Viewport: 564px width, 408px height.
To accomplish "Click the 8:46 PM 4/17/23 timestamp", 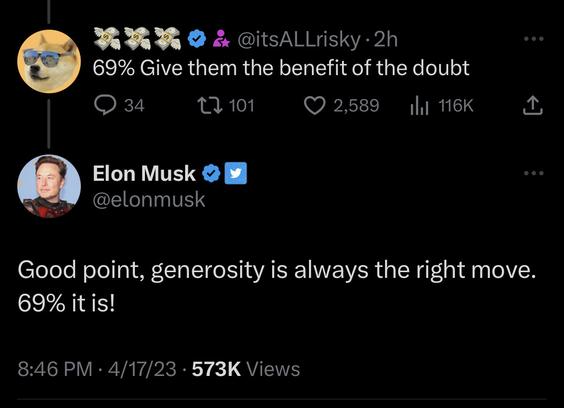I will pyautogui.click(x=97, y=369).
